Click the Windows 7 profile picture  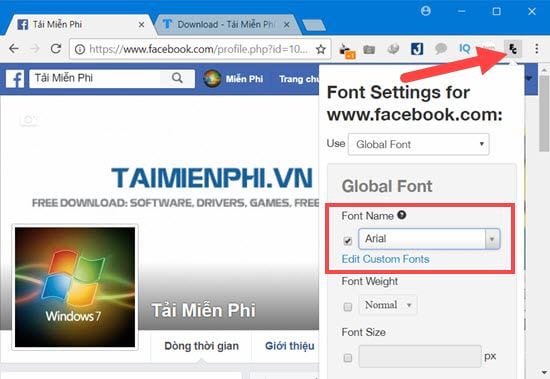coord(75,287)
